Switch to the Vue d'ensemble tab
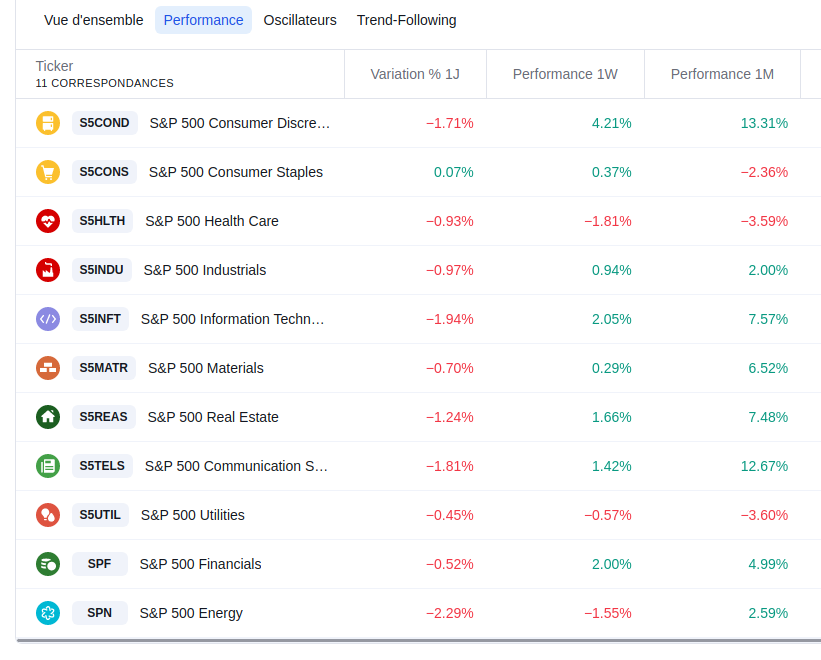The image size is (821, 660). coord(94,20)
